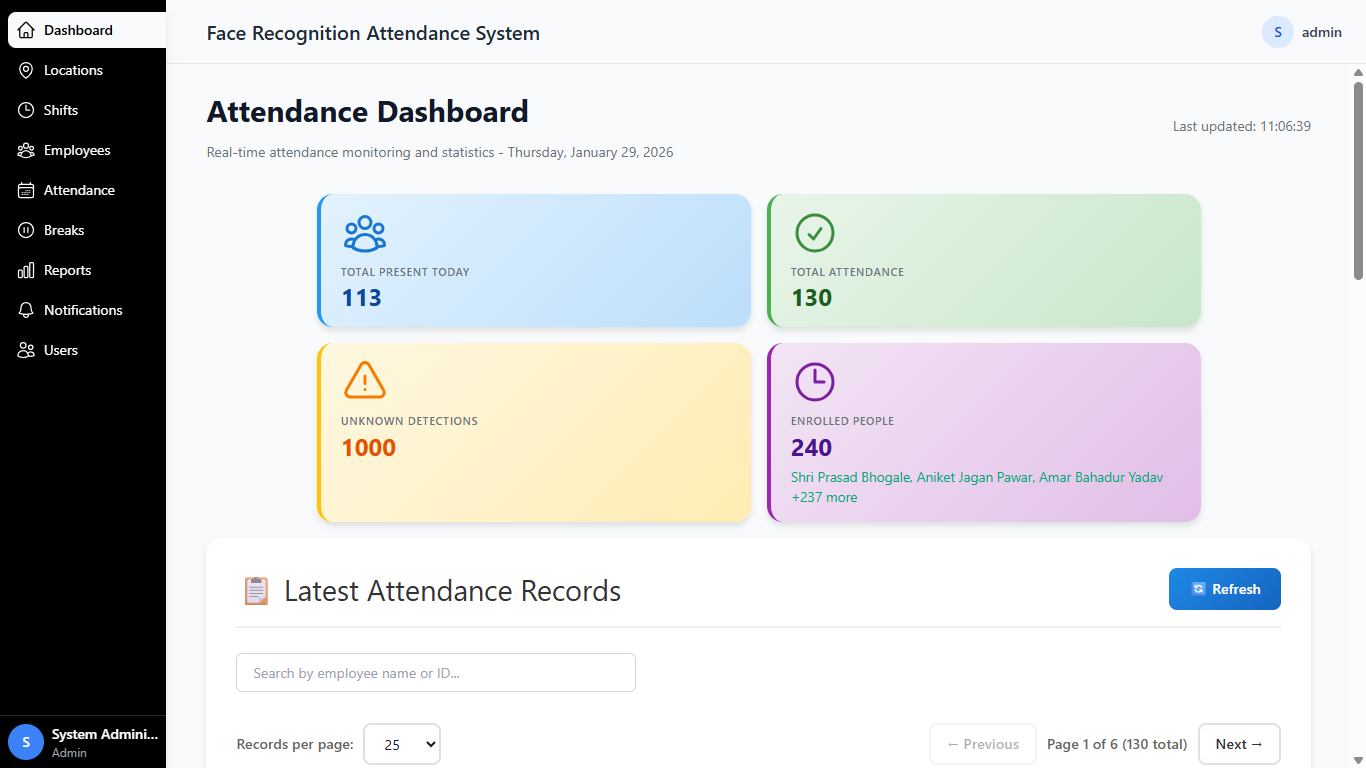This screenshot has height=768, width=1366.
Task: Click the Previous pagination control
Action: (982, 744)
